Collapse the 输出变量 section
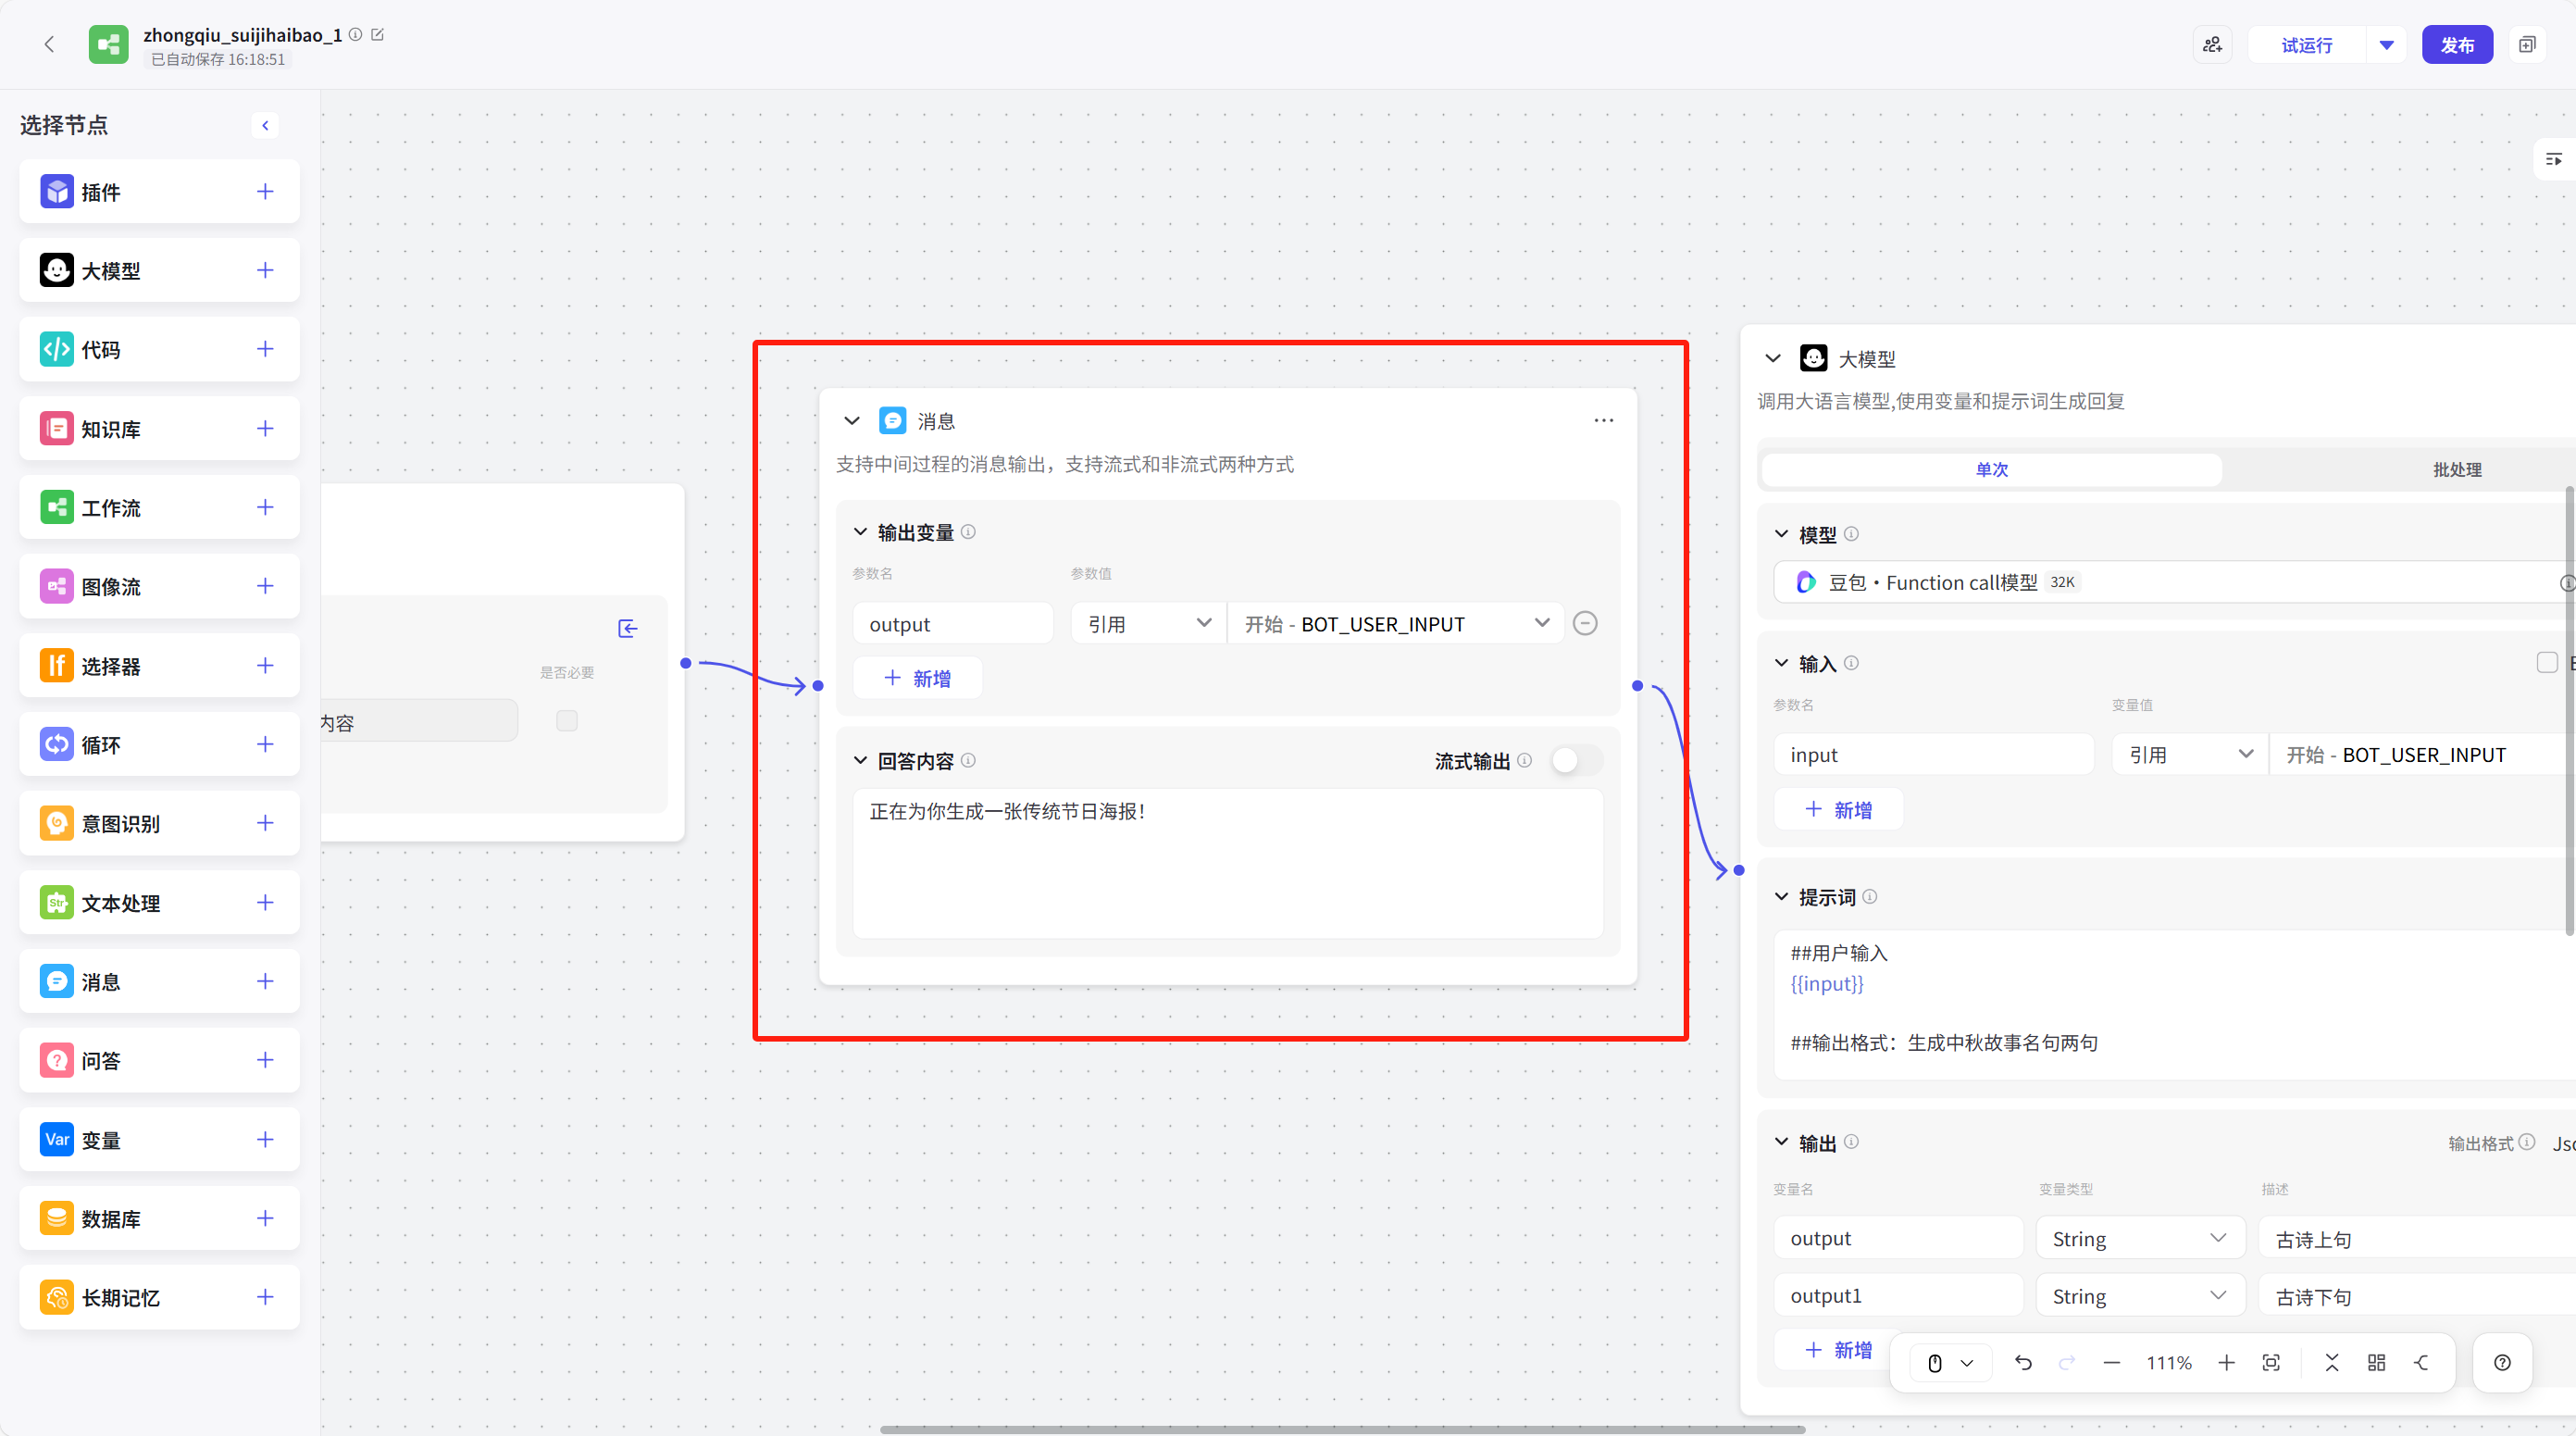This screenshot has height=1436, width=2576. pyautogui.click(x=860, y=532)
